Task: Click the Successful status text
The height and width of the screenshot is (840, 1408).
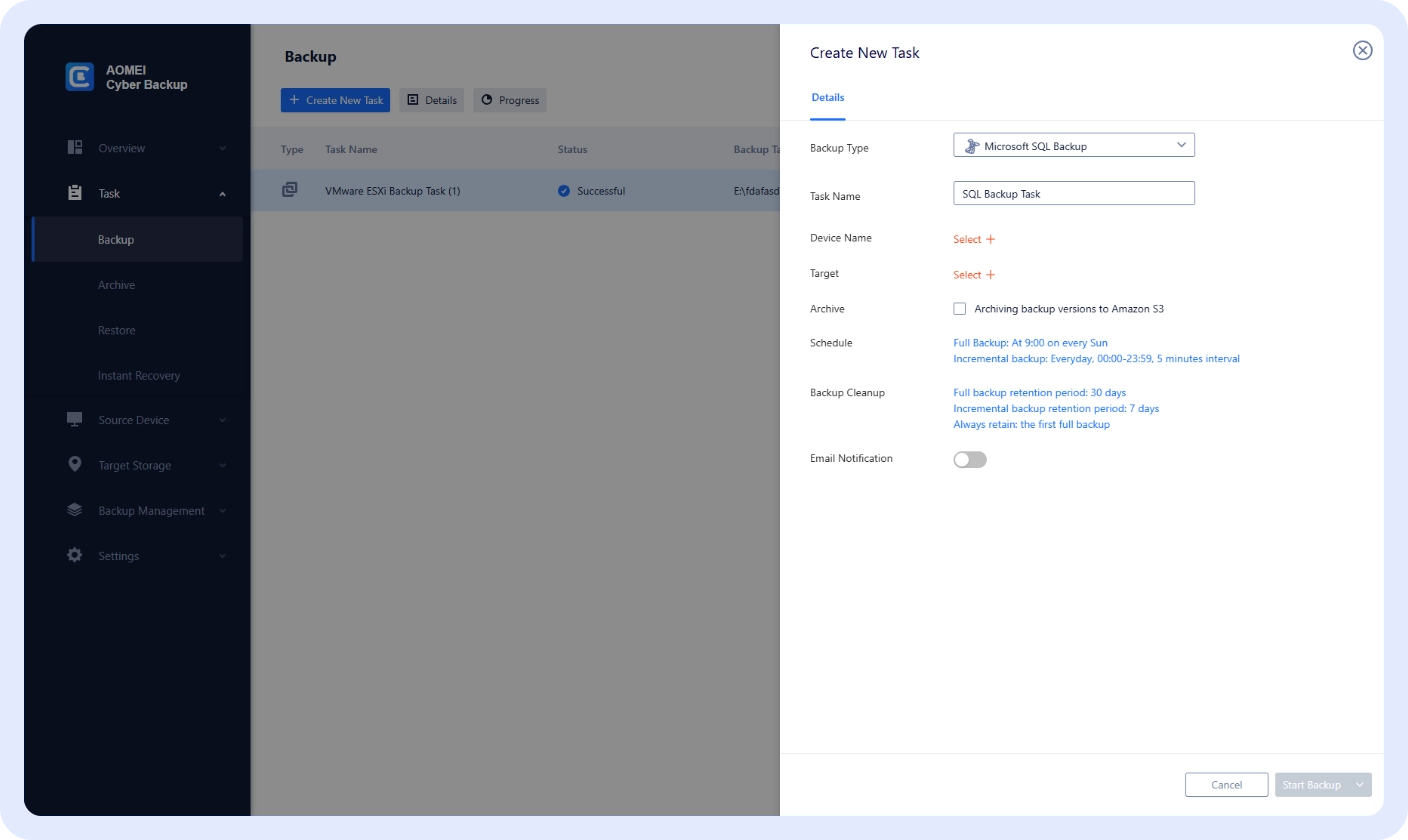Action: click(x=601, y=191)
